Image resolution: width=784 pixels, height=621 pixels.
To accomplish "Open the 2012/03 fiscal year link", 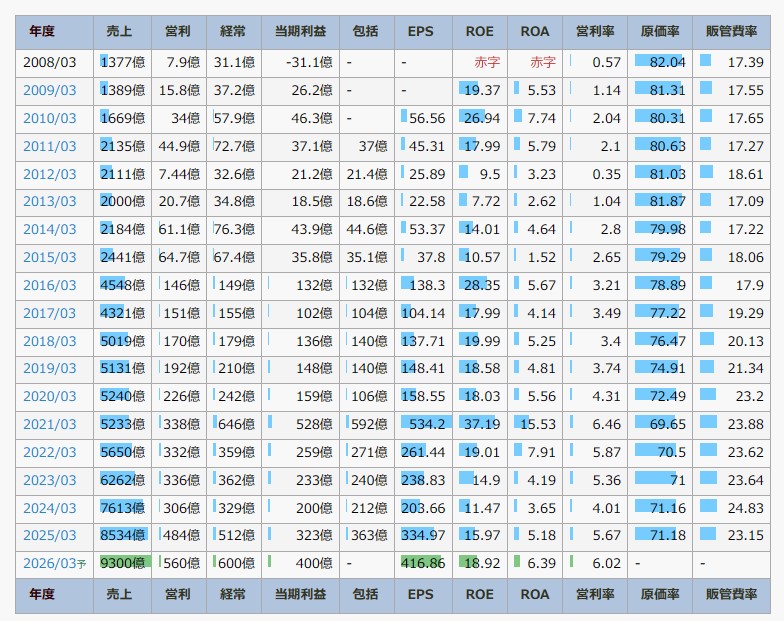I will point(50,174).
